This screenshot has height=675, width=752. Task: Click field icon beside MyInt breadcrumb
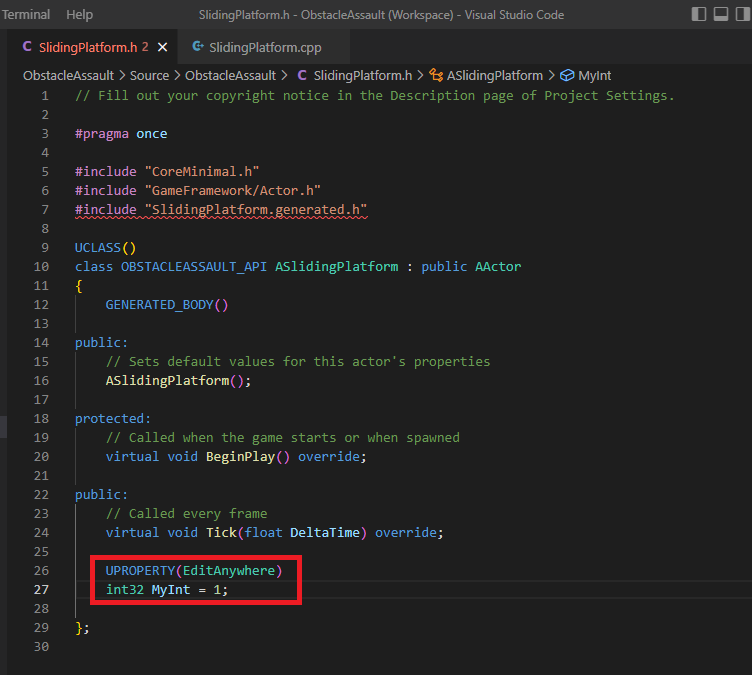pos(567,75)
